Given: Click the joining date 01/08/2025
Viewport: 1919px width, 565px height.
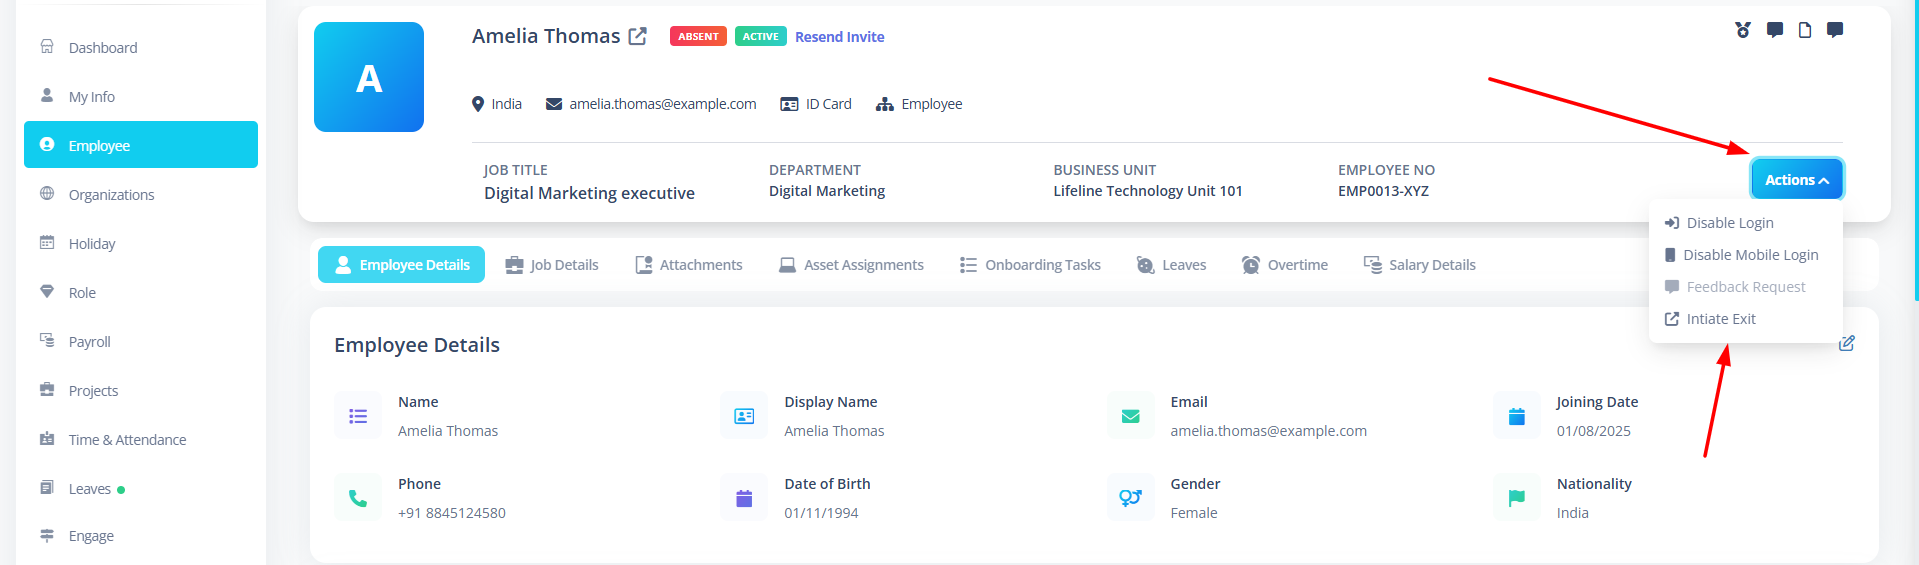Looking at the screenshot, I should [x=1594, y=431].
